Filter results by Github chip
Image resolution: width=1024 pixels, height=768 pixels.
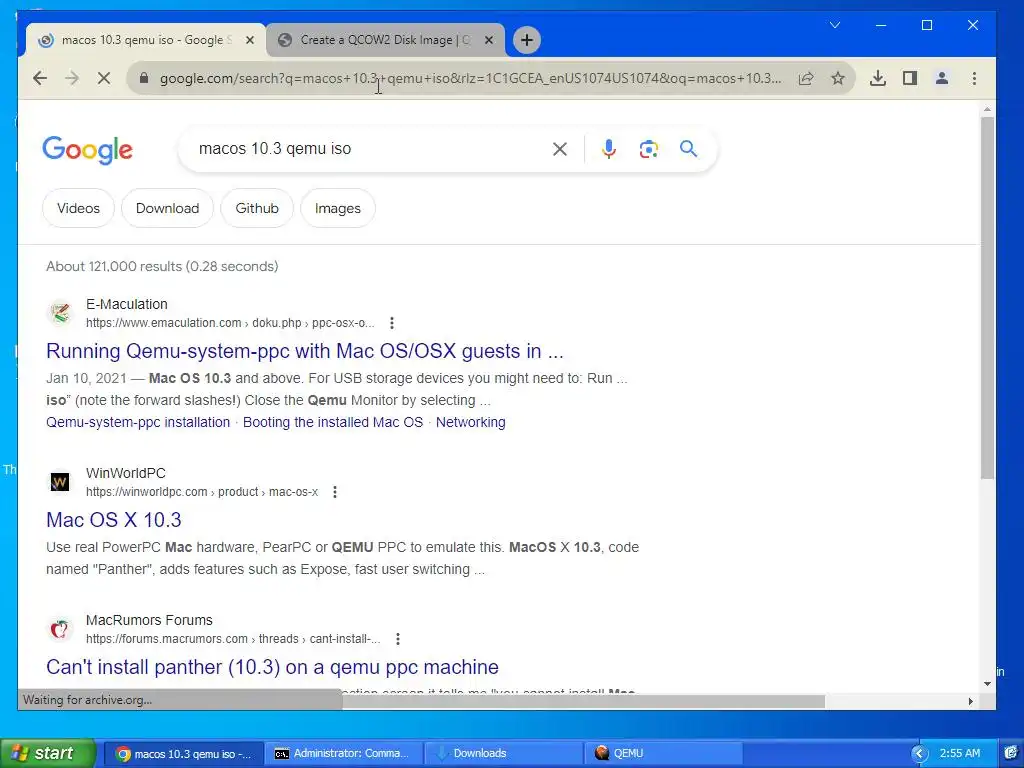point(257,208)
